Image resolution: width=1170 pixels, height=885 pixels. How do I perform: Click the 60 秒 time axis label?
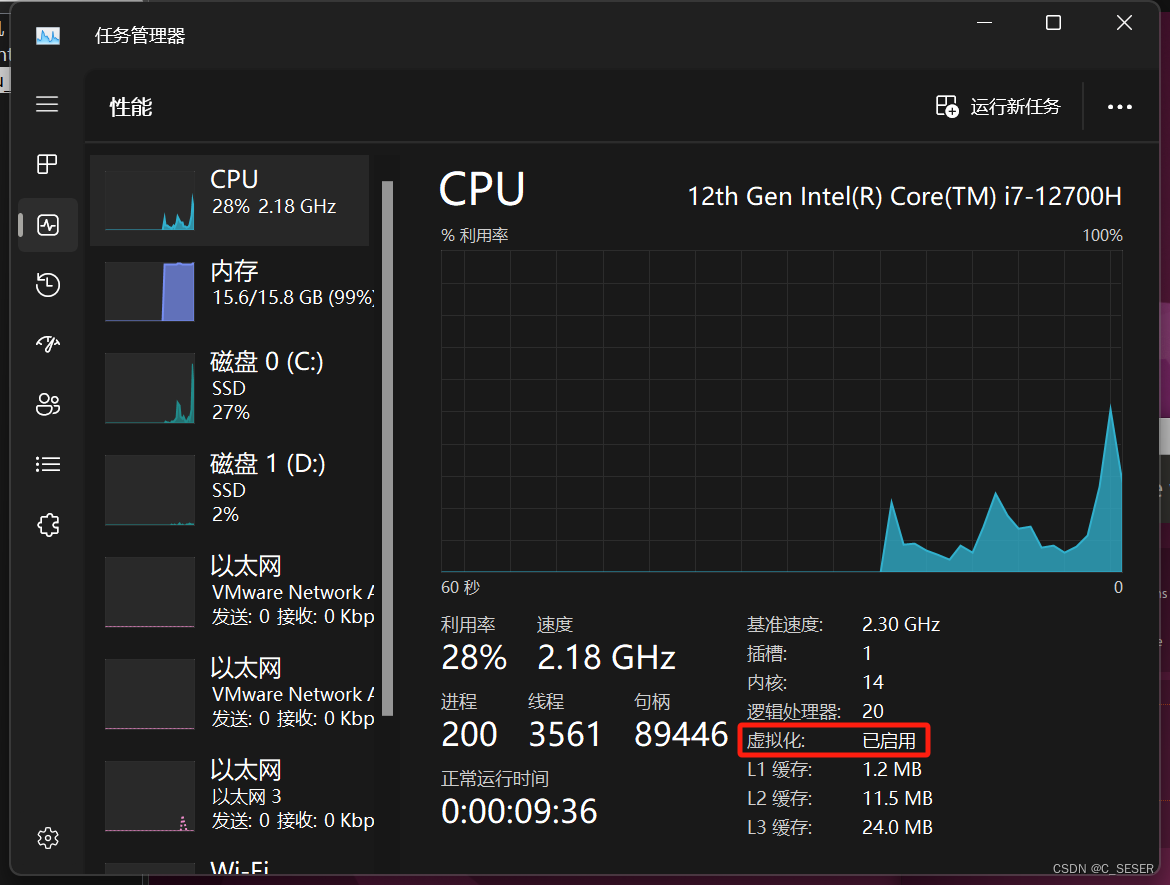460,587
